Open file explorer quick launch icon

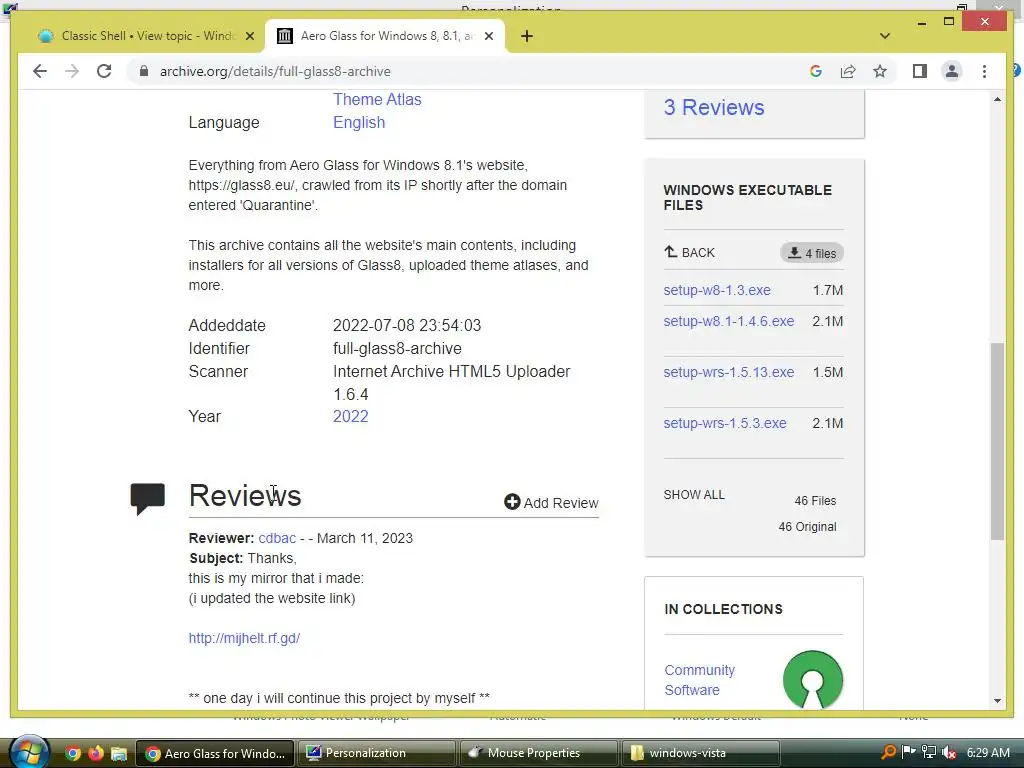[x=118, y=753]
